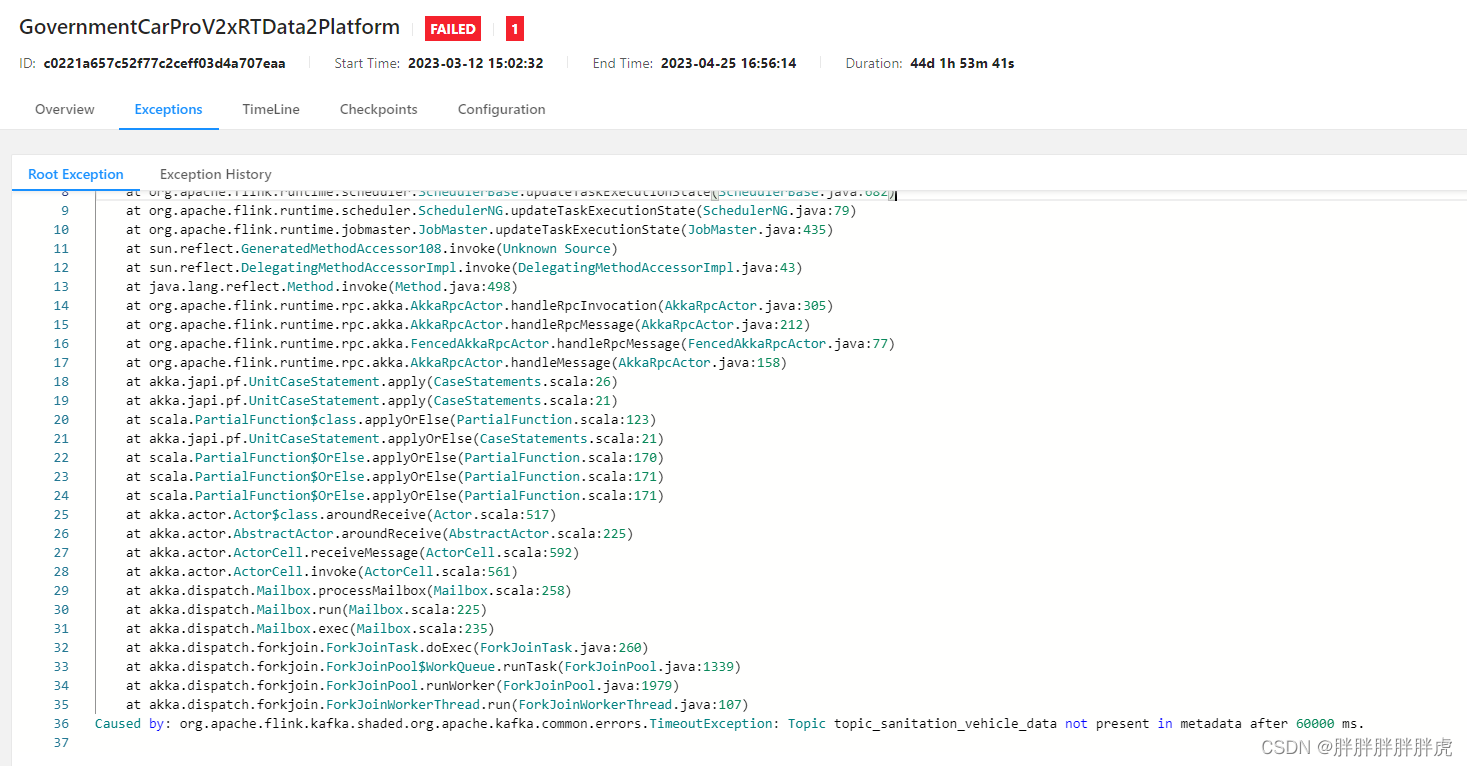The image size is (1467, 766).
Task: Click the AbstractActor.aroundReceive stack frame
Action: [379, 534]
